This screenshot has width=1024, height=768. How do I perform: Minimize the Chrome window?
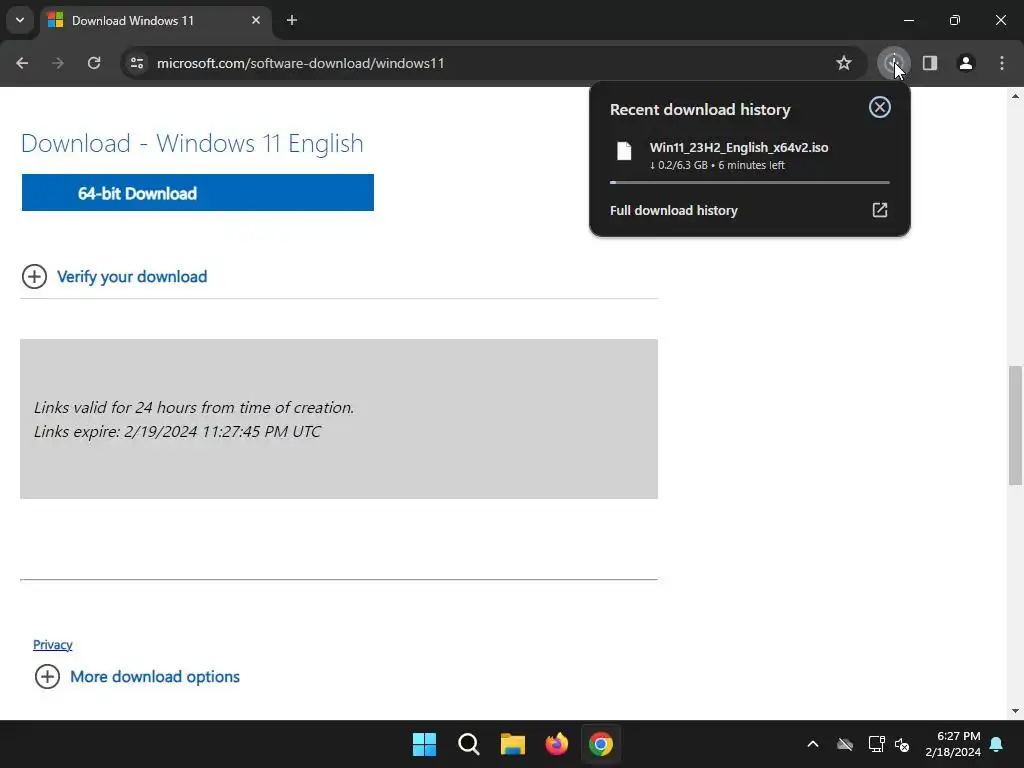908,20
